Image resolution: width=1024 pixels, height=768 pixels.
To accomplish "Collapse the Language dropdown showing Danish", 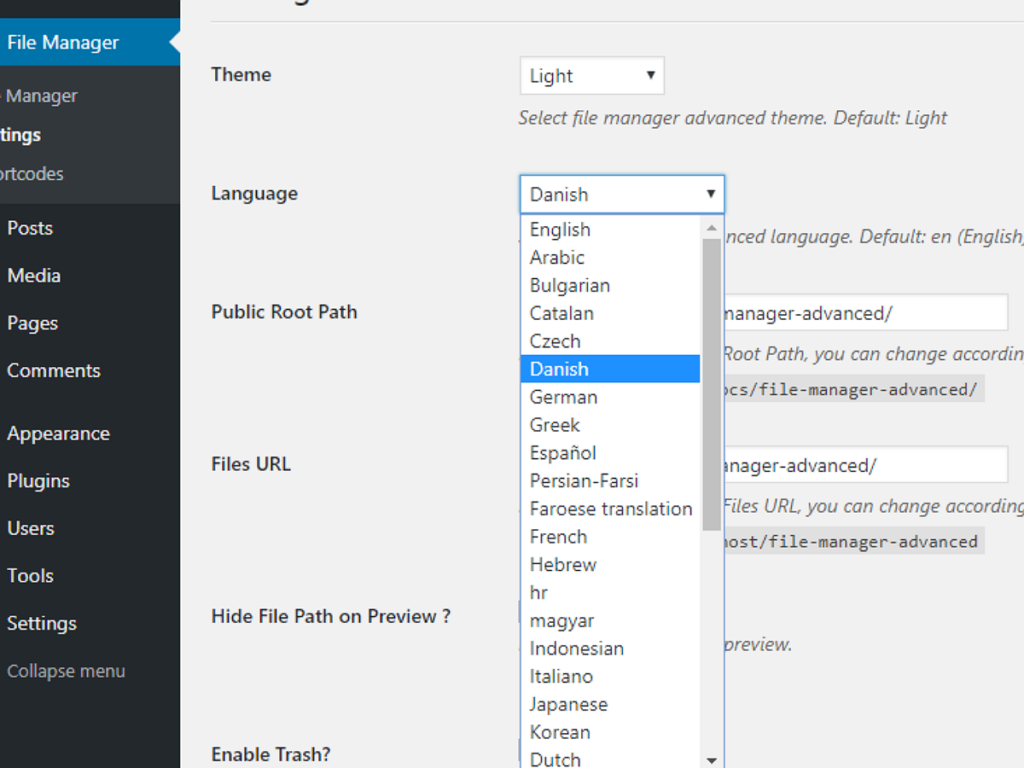I will point(621,194).
